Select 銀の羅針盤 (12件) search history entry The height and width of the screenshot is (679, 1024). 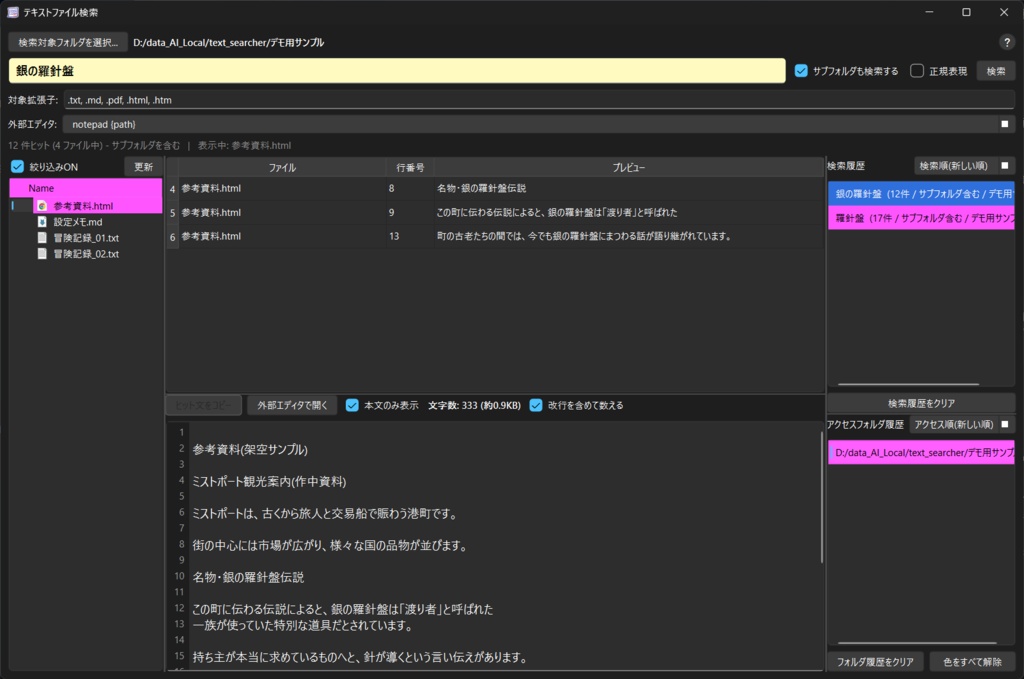921,194
